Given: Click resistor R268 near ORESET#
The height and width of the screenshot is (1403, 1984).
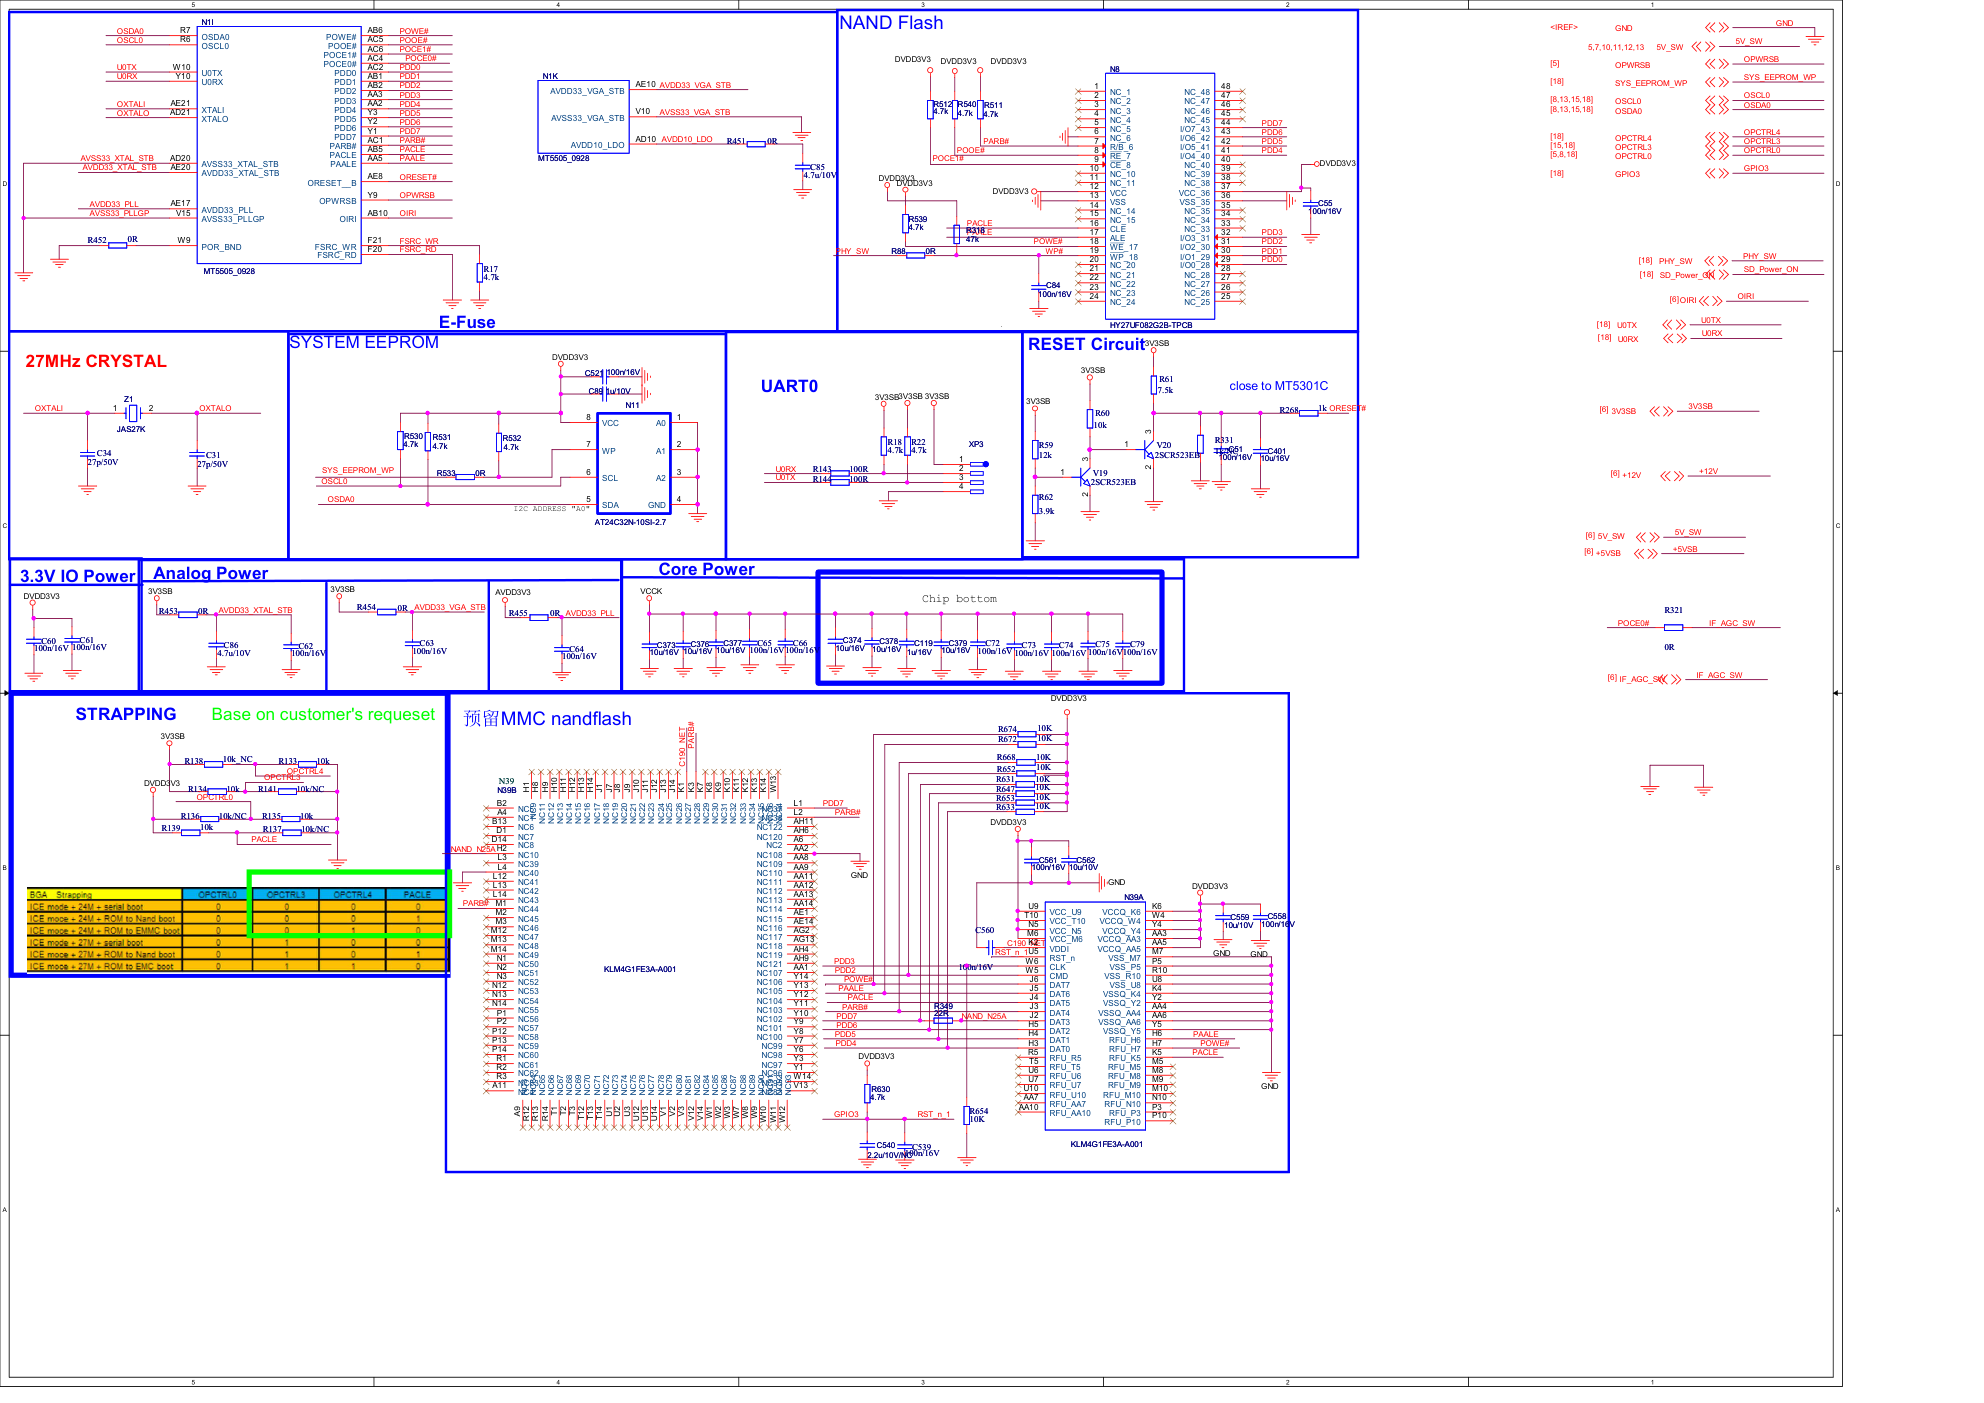Looking at the screenshot, I should click(x=1309, y=412).
